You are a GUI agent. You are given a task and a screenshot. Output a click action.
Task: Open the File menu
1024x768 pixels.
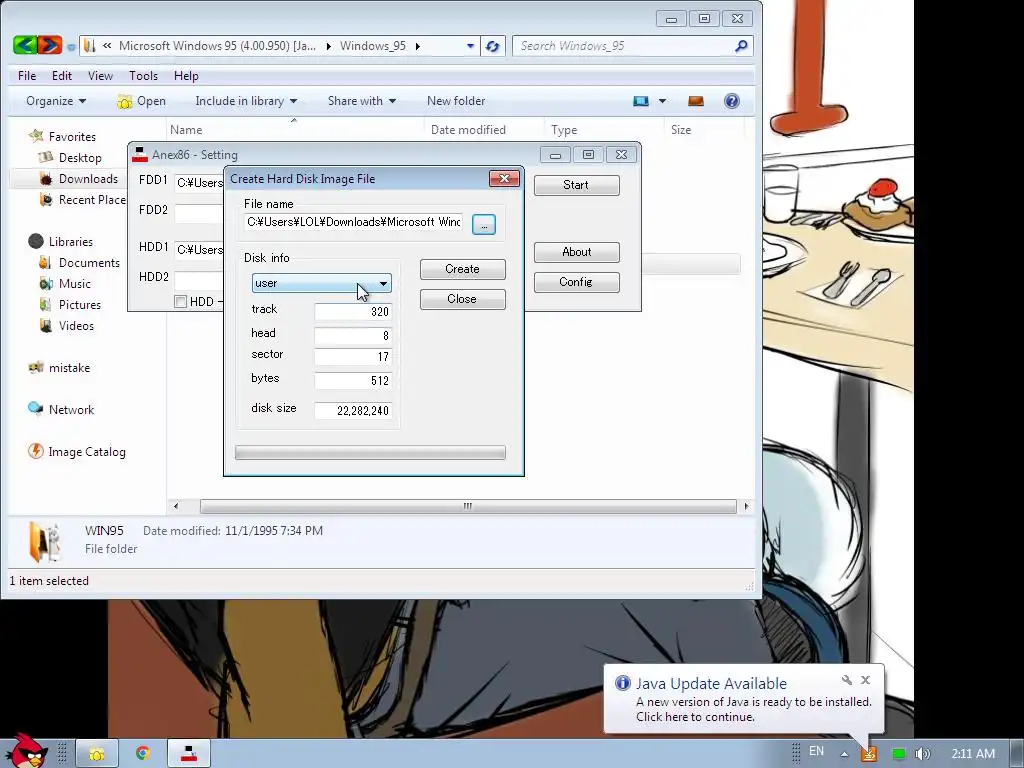pos(27,76)
